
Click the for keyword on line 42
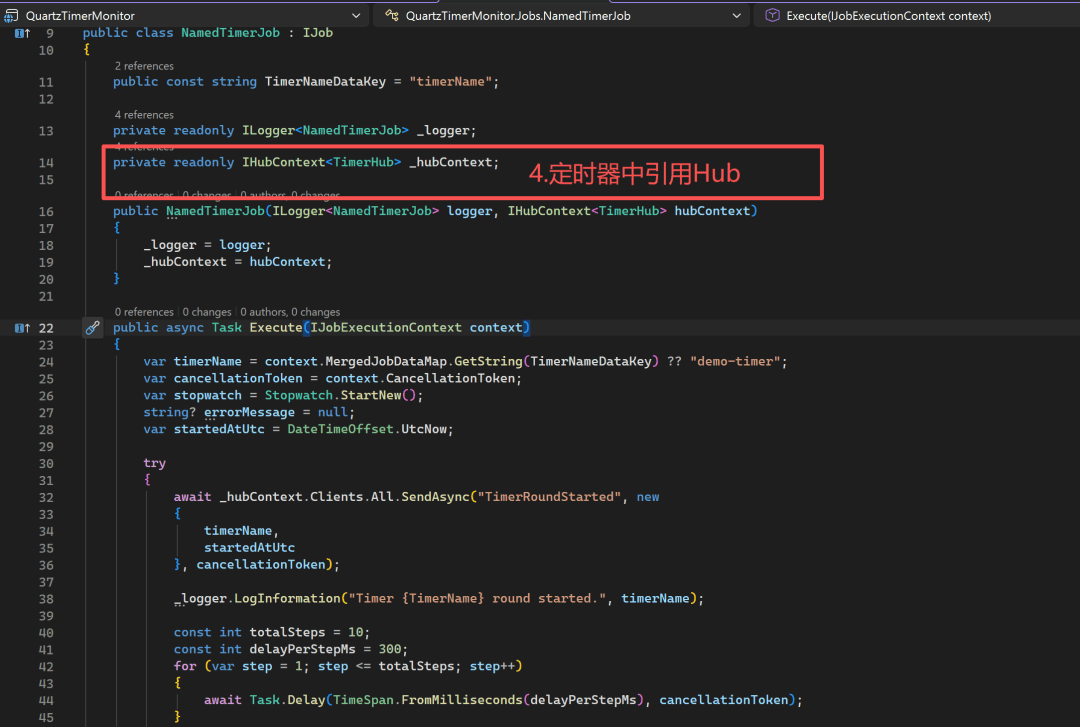click(185, 666)
